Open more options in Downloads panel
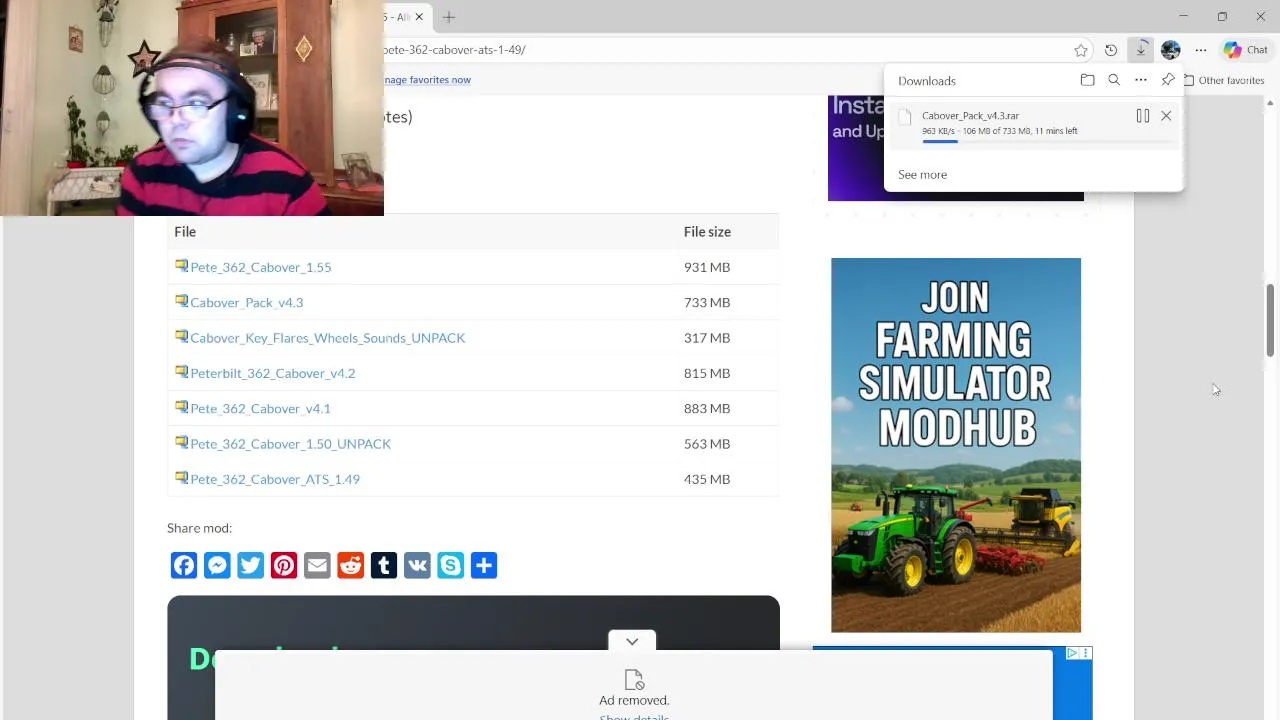The width and height of the screenshot is (1280, 720). pyautogui.click(x=1141, y=80)
